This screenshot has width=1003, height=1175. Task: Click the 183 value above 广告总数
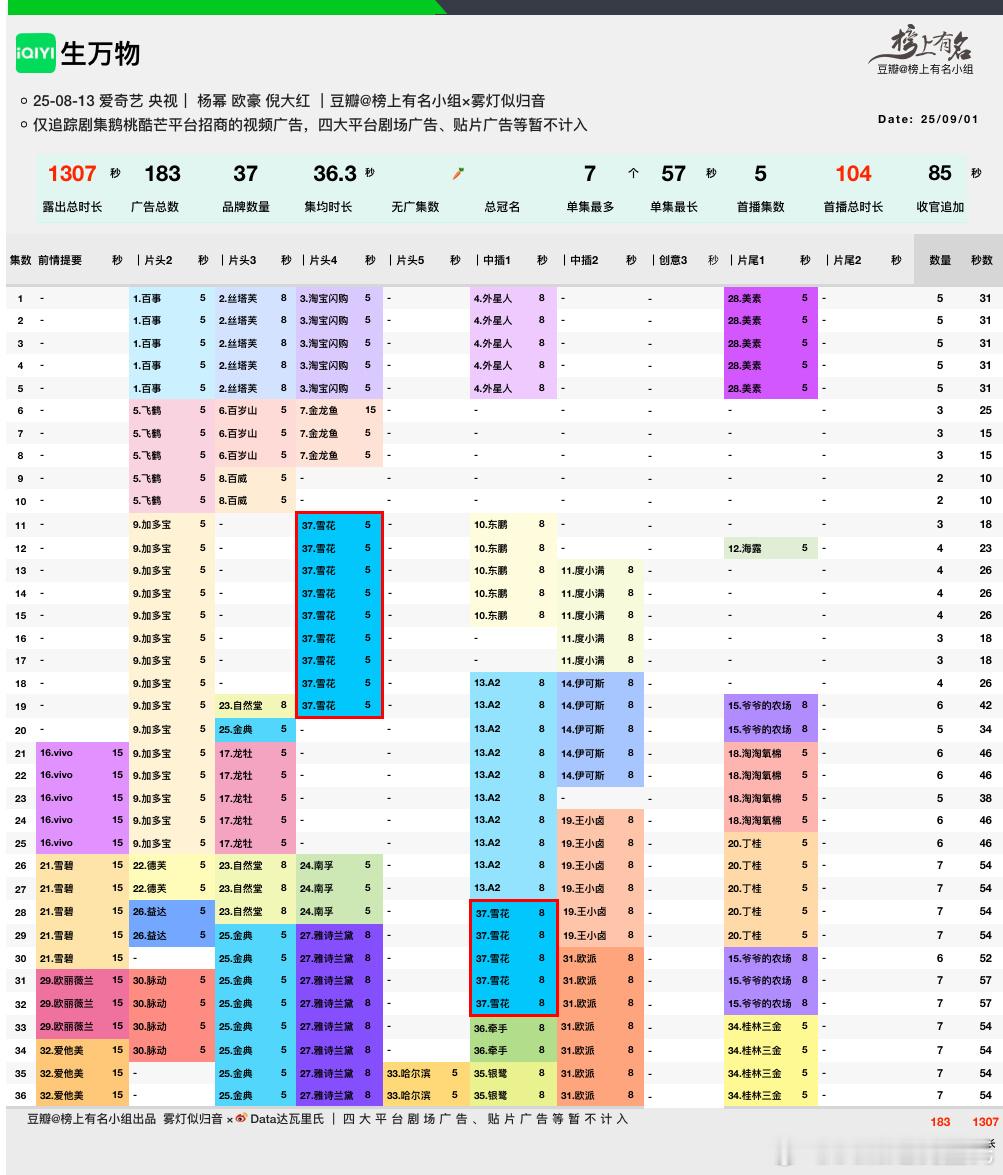[162, 174]
